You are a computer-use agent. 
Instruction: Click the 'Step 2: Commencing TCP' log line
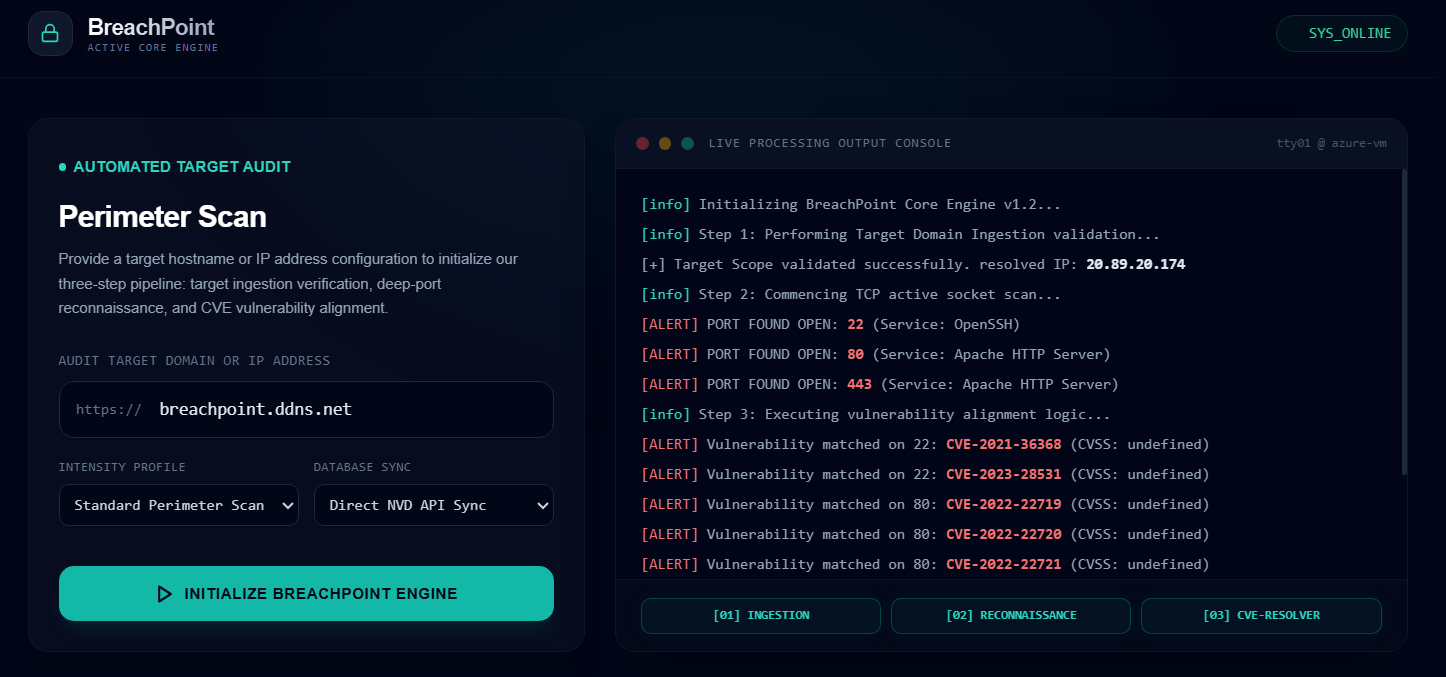(851, 295)
